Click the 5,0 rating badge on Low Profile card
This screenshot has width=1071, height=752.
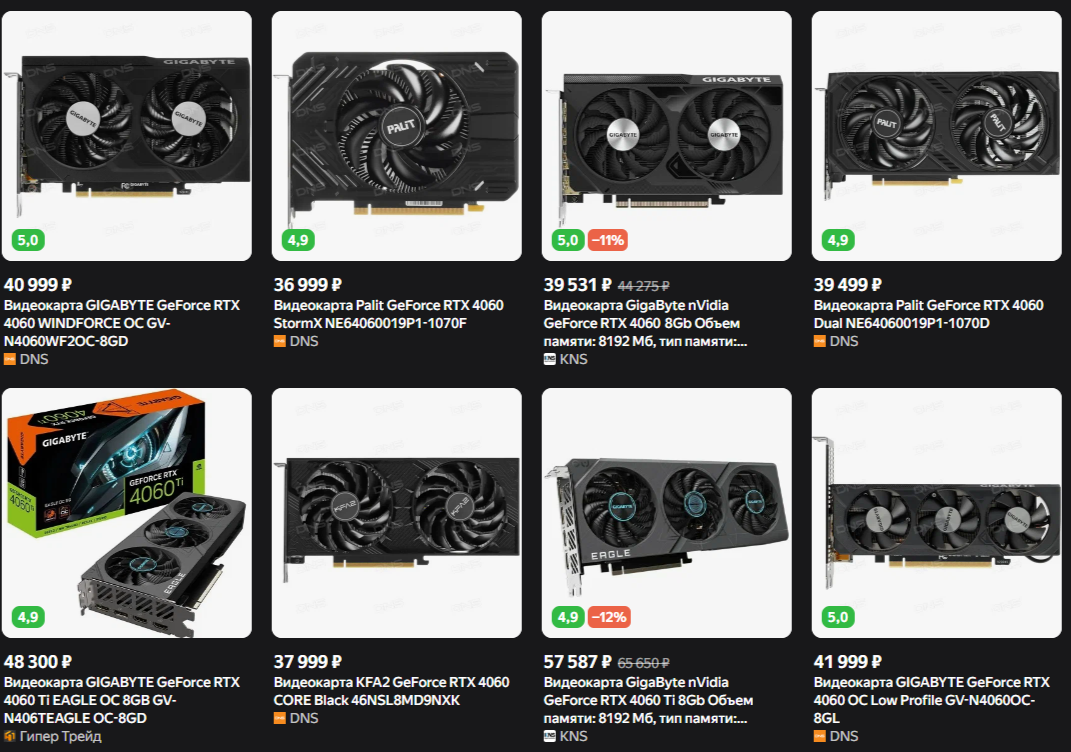[x=838, y=617]
